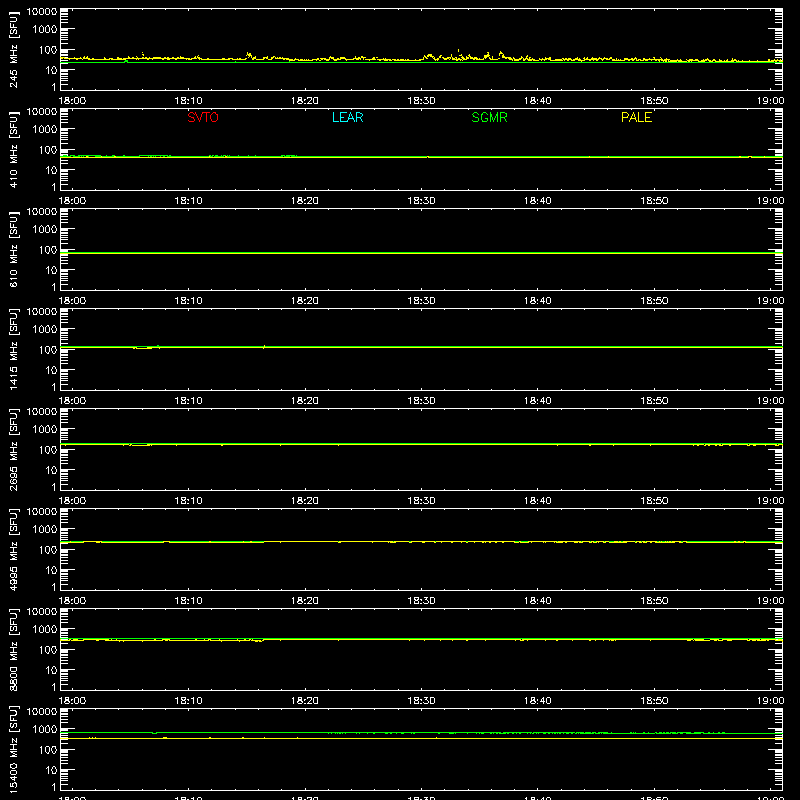Click the 10 tick of the 1415 MHz panel

pos(52,370)
